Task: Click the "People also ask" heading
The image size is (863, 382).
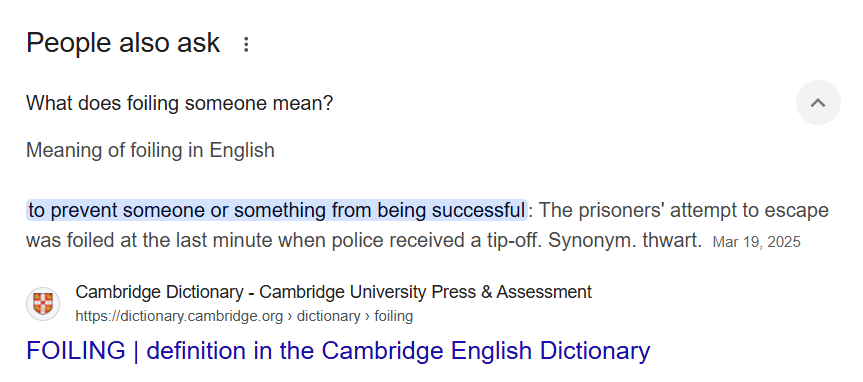Action: coord(123,43)
